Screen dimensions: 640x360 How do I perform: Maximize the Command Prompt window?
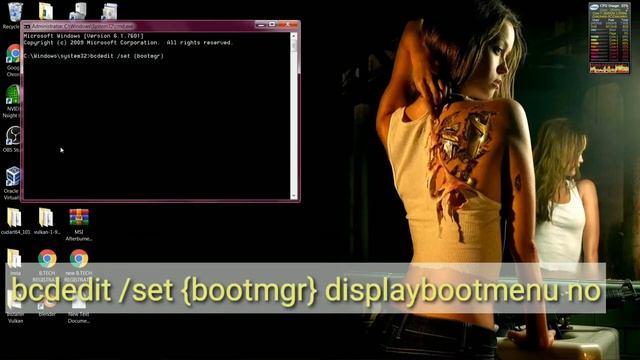click(272, 25)
